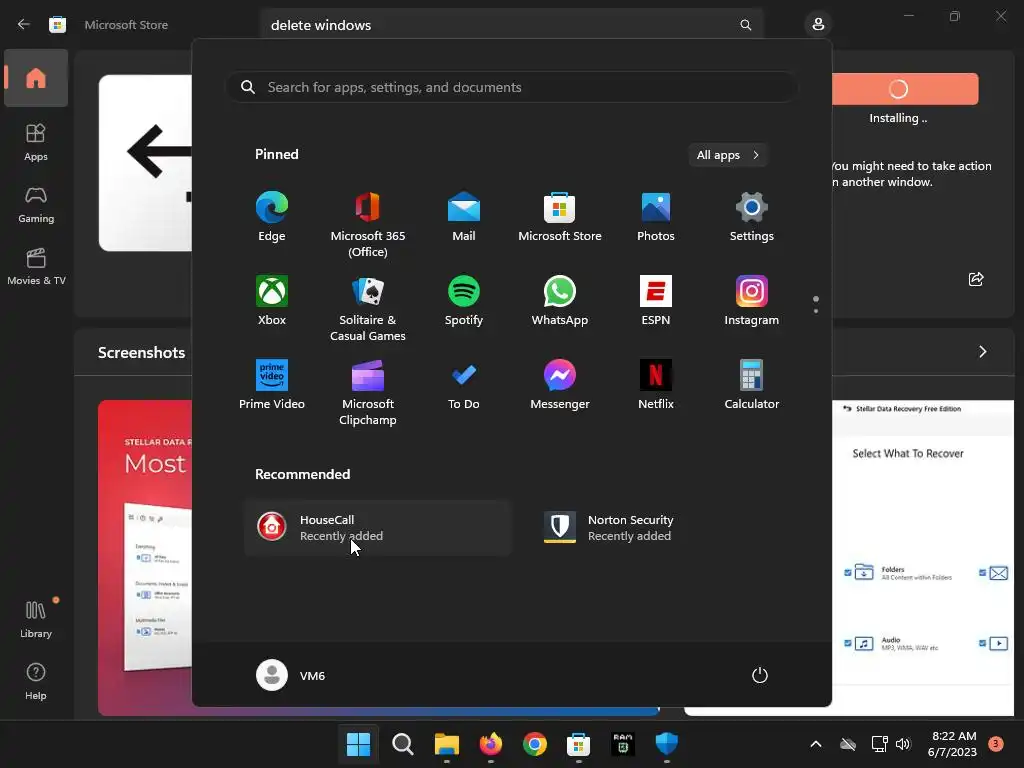Open taskbar Search

tap(403, 744)
